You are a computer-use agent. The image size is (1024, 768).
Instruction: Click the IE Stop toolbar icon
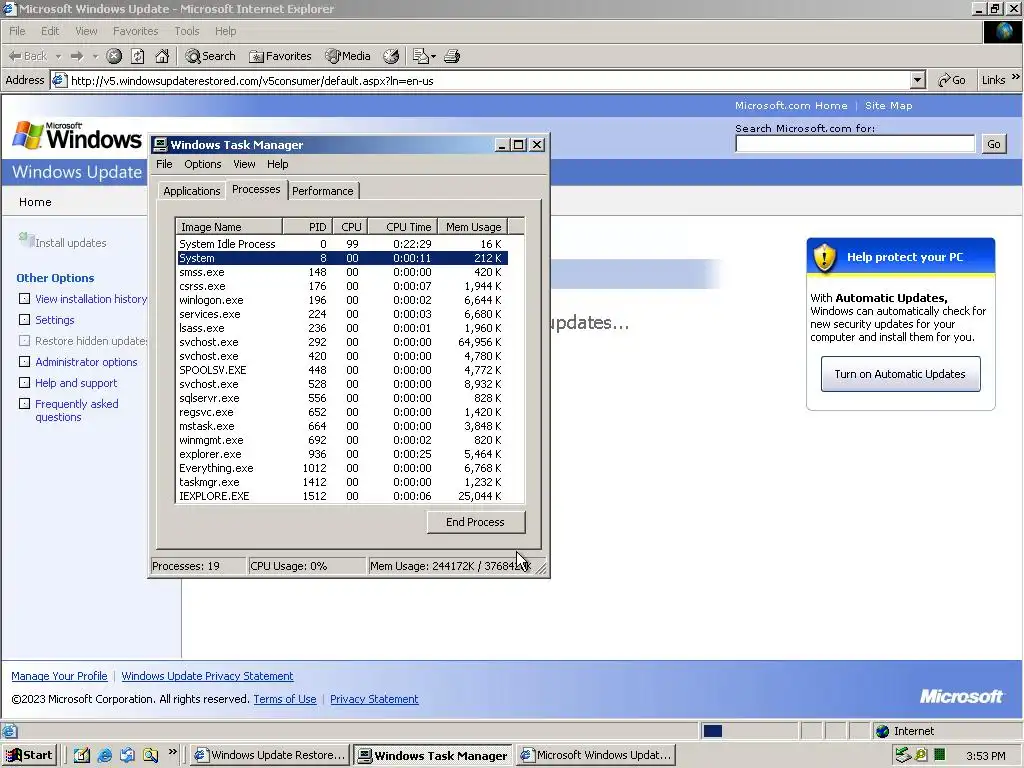114,56
